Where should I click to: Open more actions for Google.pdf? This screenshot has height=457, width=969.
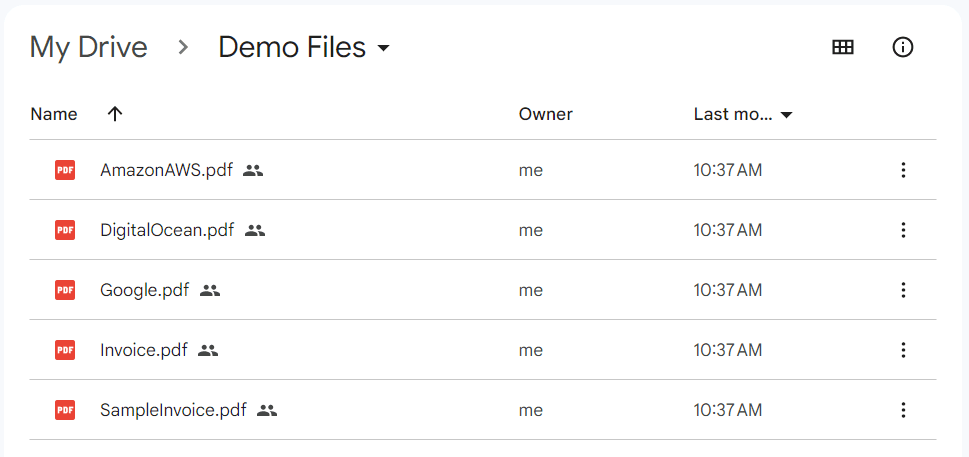(903, 290)
